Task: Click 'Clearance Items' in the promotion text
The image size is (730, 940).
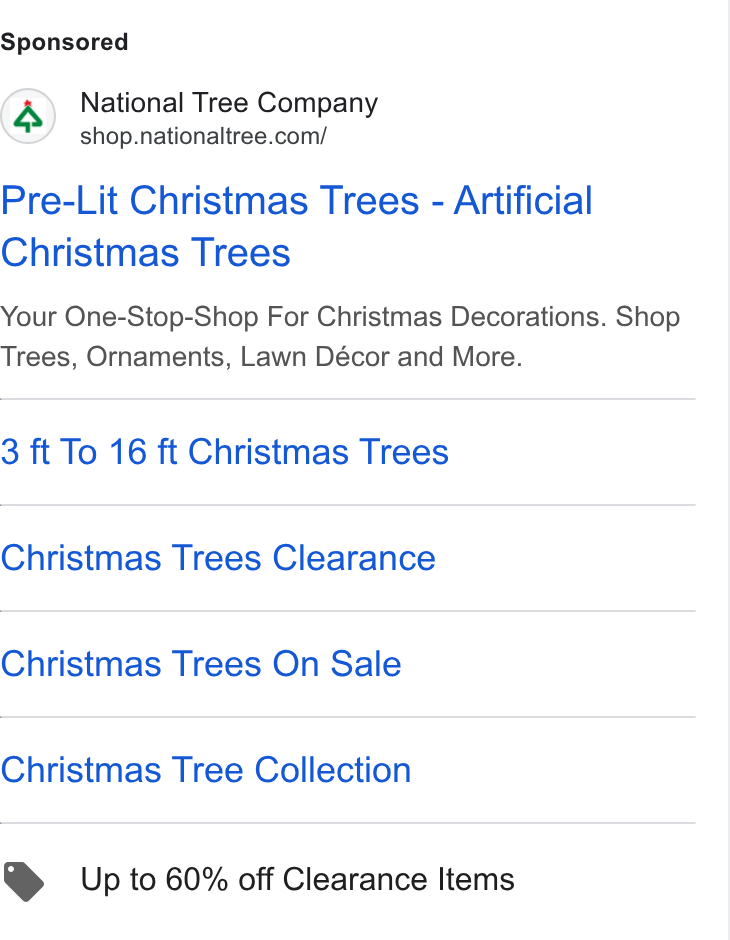Action: (399, 880)
